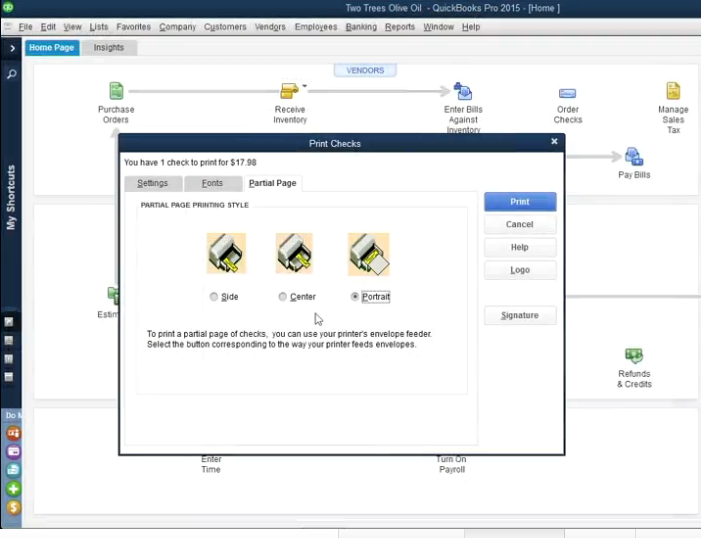Open the Edit menu
Image resolution: width=701 pixels, height=538 pixels.
pos(48,27)
